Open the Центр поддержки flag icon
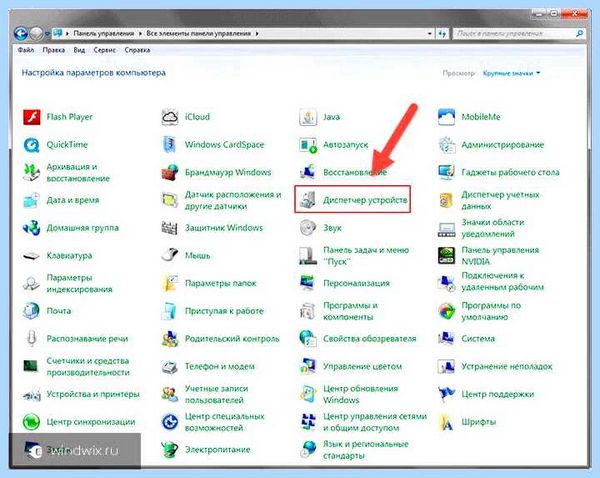 (446, 394)
